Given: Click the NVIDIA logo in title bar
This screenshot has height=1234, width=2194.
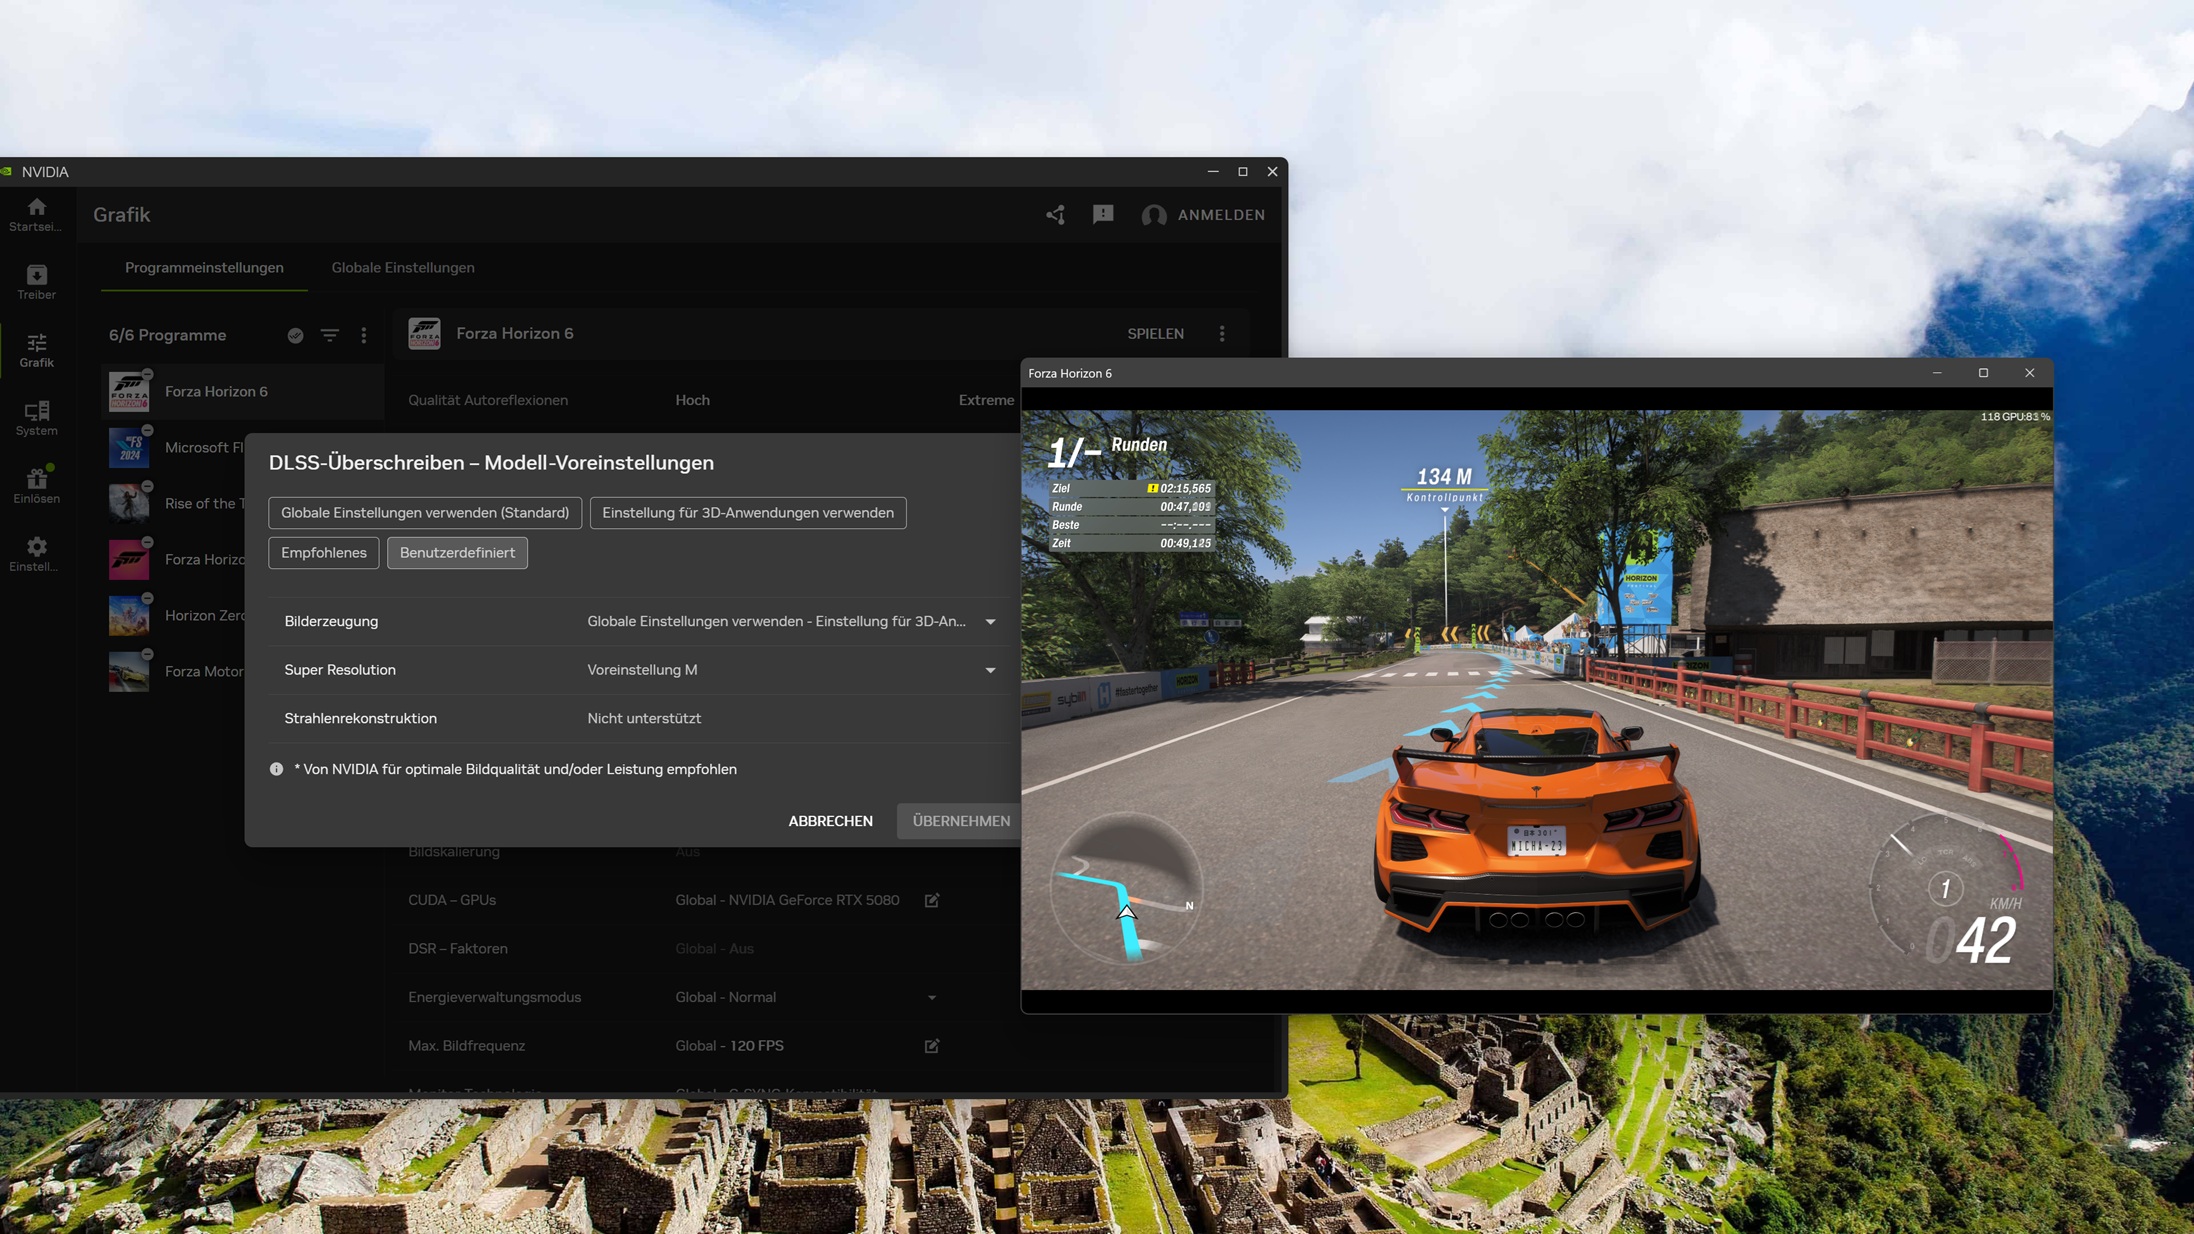Looking at the screenshot, I should (7, 172).
